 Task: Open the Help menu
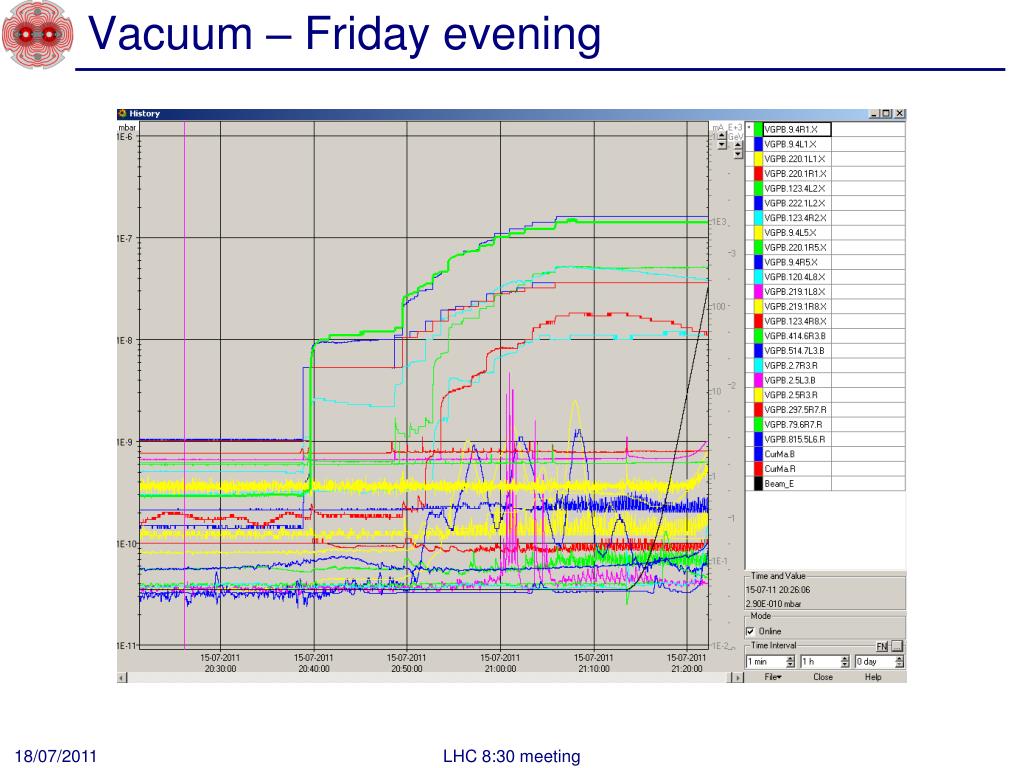(873, 677)
